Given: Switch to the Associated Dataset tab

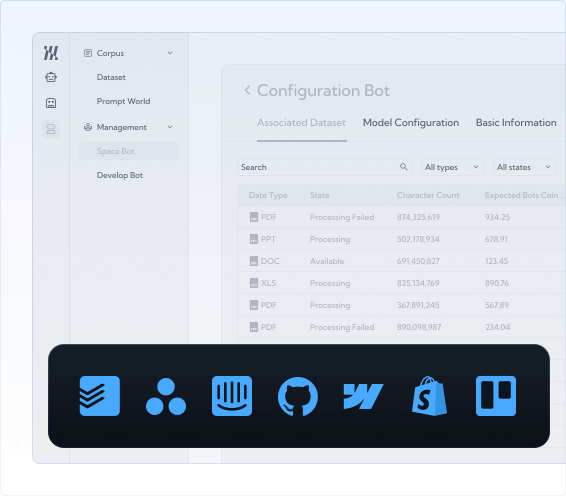Looking at the screenshot, I should tap(301, 123).
